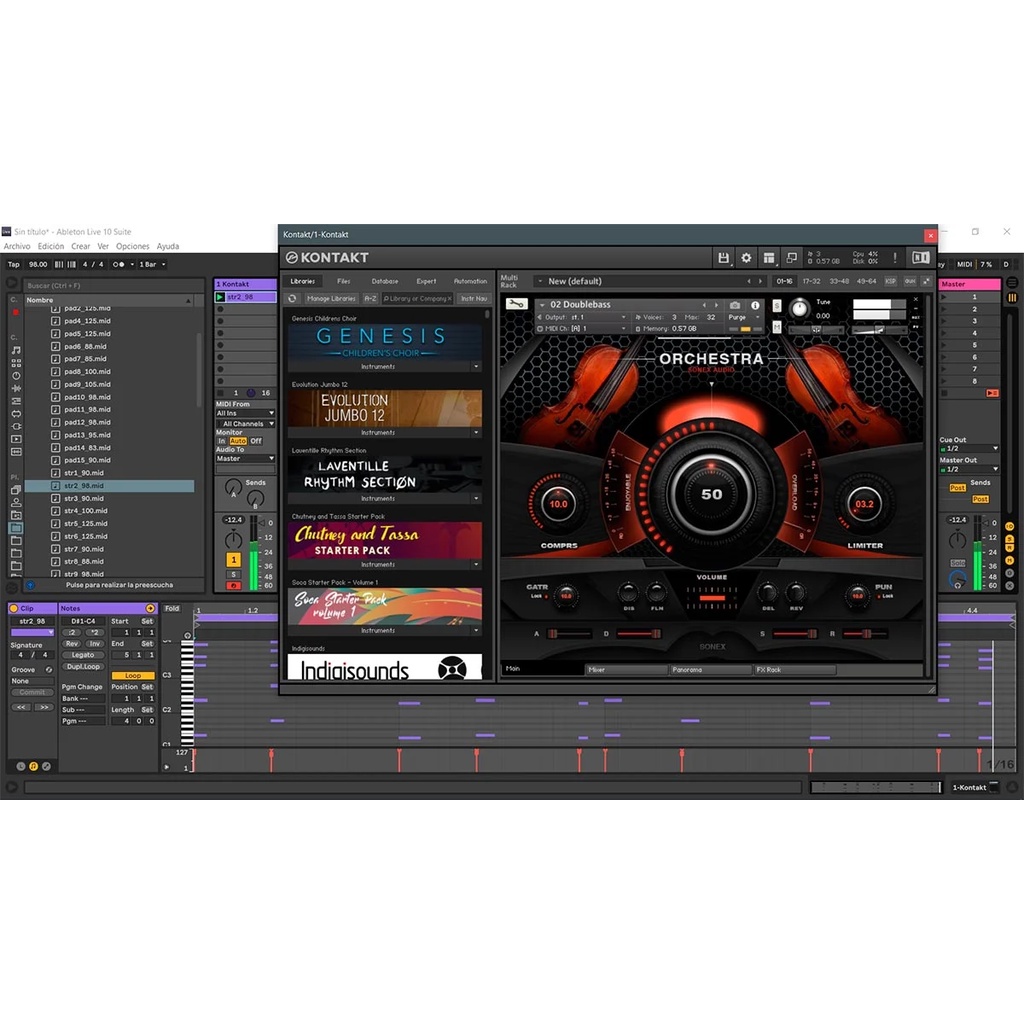Click the hot-swap groove icon
This screenshot has height=1024, width=1024.
click(x=49, y=670)
